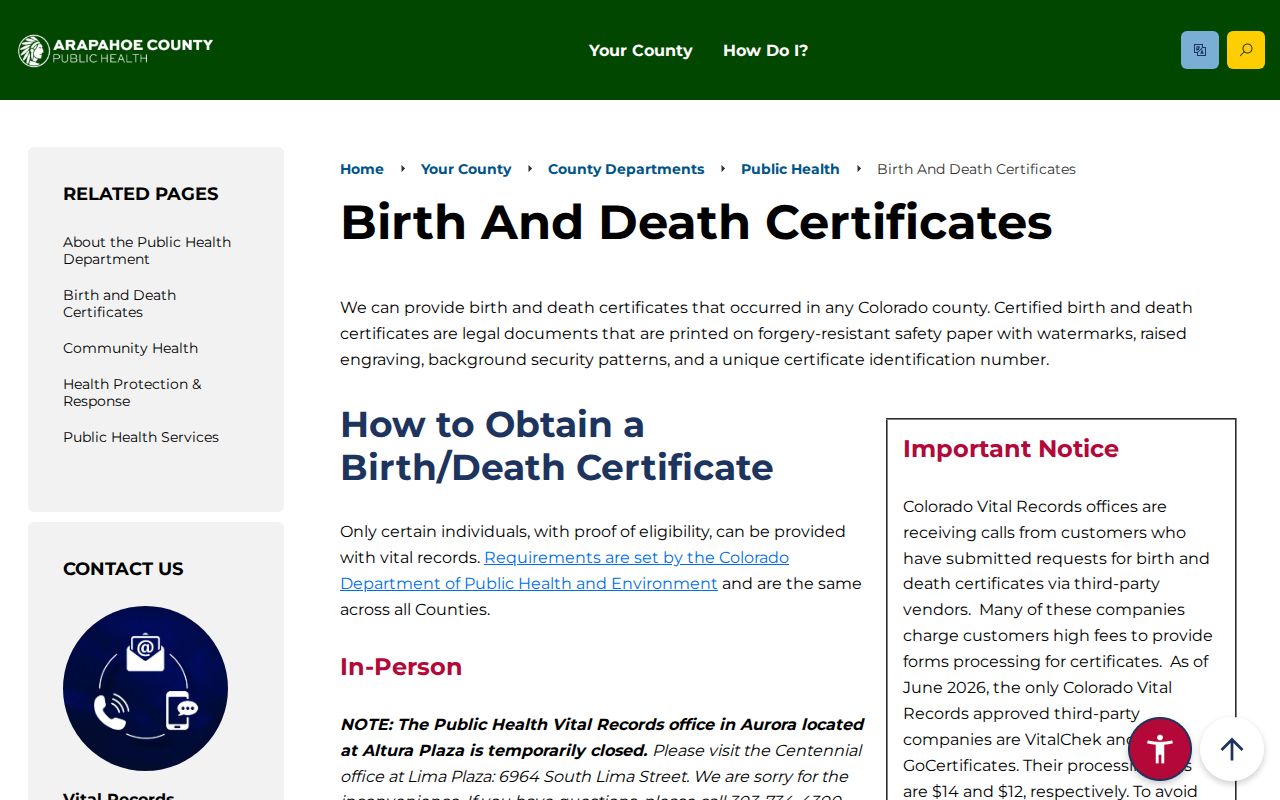
Task: Open the translate language icon button
Action: click(x=1200, y=50)
